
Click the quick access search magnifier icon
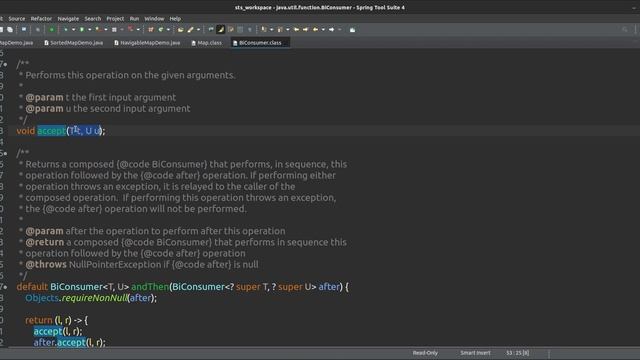point(624,29)
